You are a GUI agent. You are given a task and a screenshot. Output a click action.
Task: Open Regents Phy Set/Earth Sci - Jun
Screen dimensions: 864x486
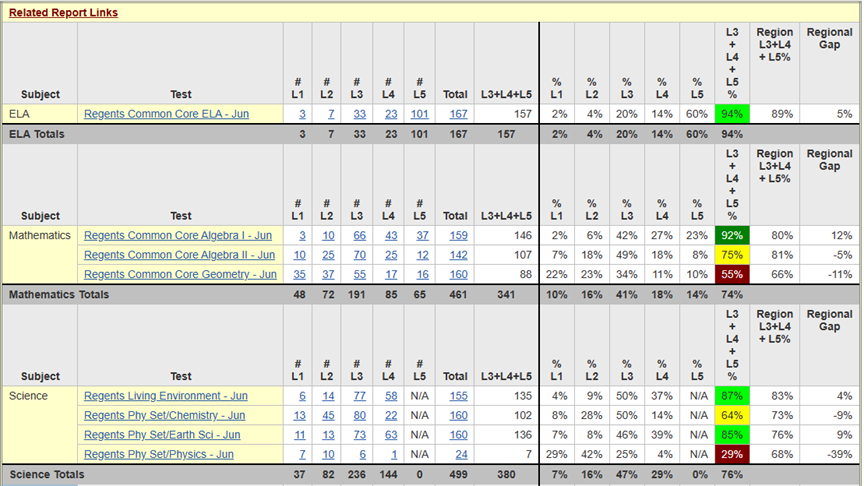point(162,434)
